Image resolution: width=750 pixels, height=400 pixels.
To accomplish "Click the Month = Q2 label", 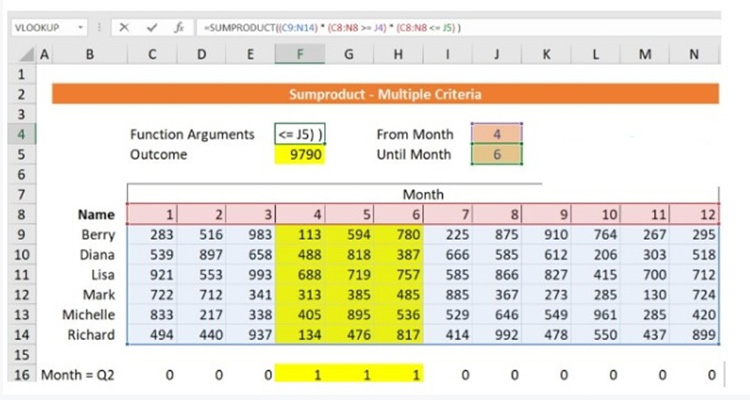I will coord(78,375).
